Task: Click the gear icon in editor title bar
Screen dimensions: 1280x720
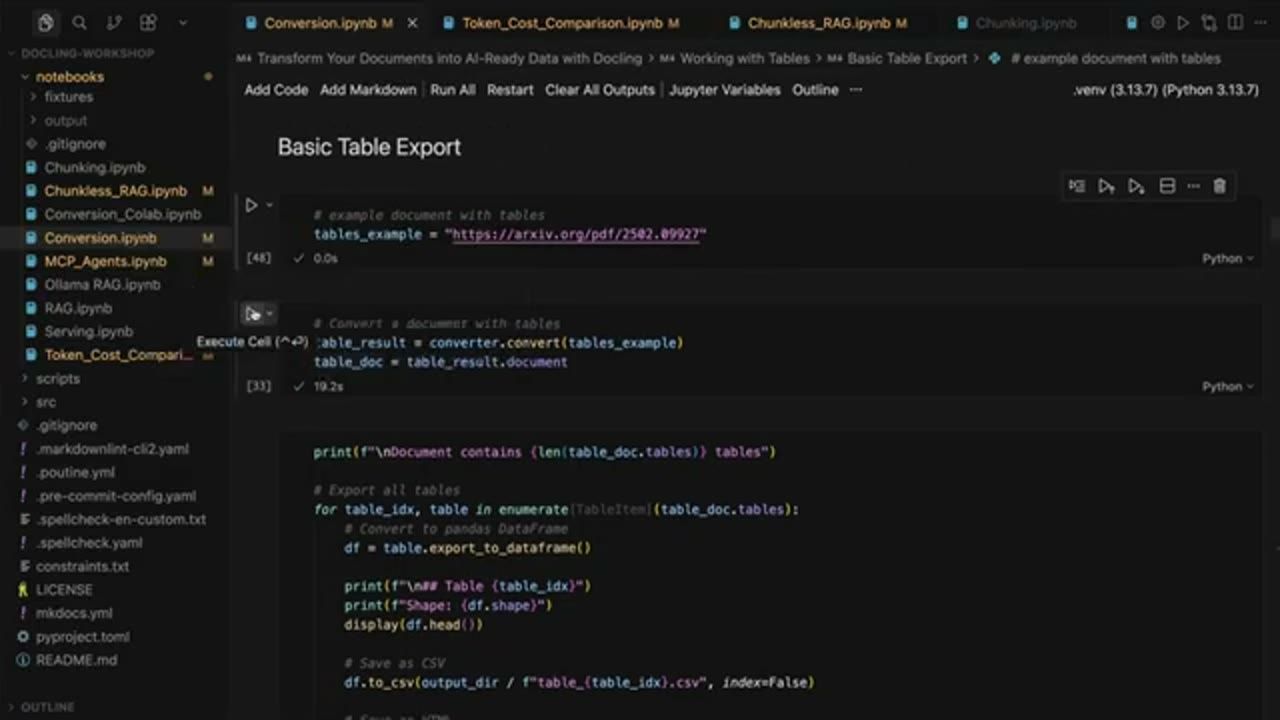Action: (1158, 22)
